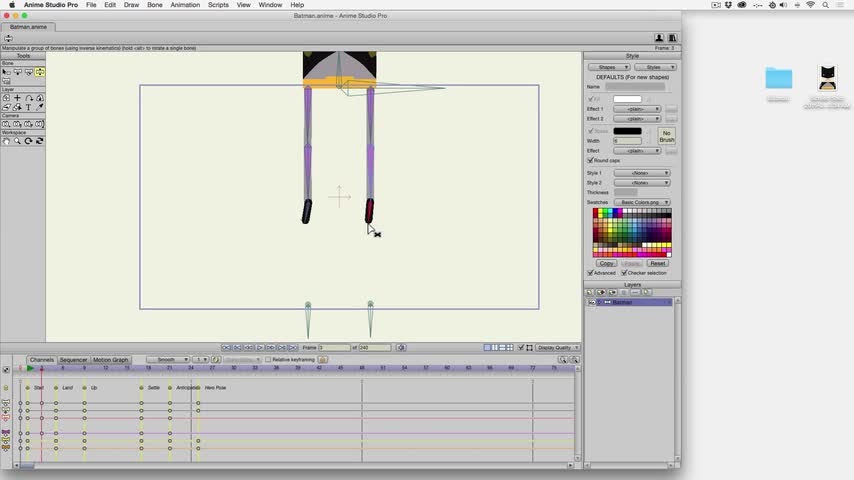Open the Smooth interpolation dropdown
Image resolution: width=854 pixels, height=480 pixels.
pyautogui.click(x=167, y=360)
